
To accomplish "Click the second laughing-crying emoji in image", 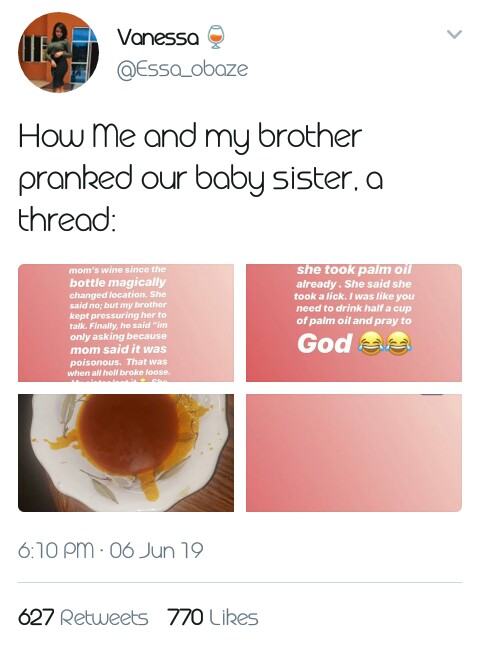I will point(399,343).
